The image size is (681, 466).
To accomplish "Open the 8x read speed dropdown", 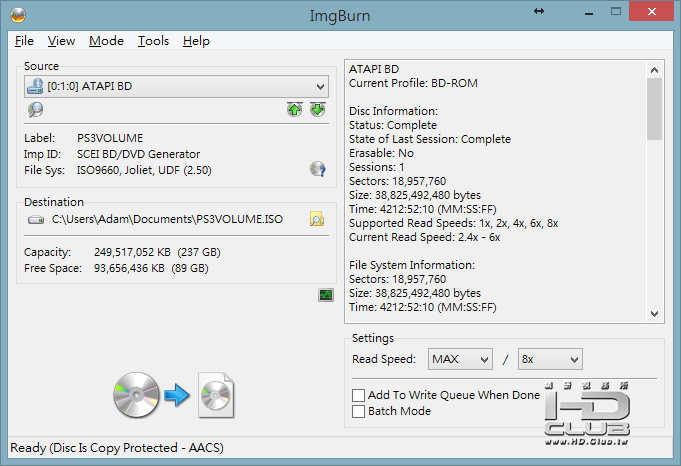I will [550, 359].
